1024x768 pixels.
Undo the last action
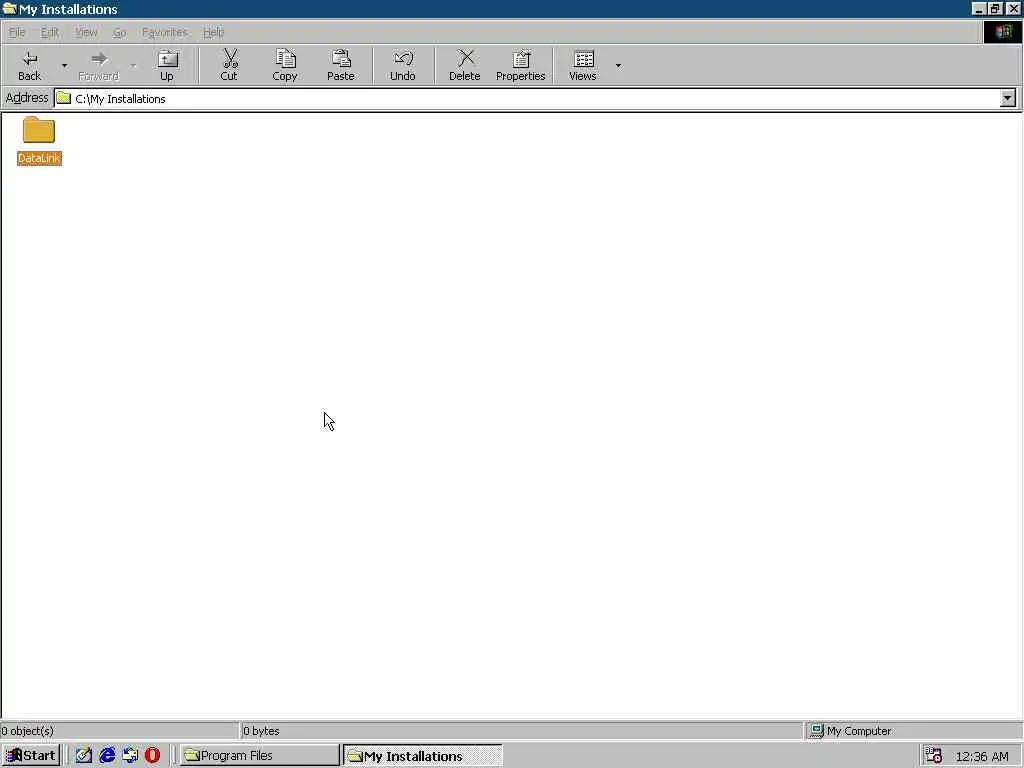[403, 65]
